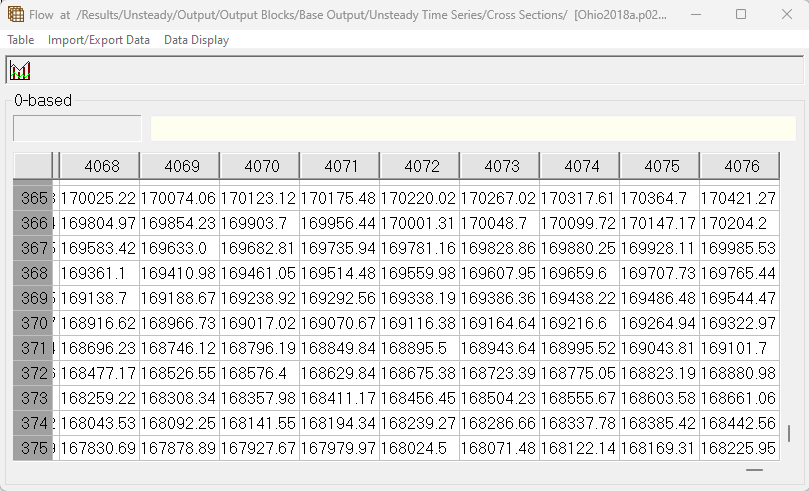Click cell value 168092.25
This screenshot has width=809, height=491.
178,423
